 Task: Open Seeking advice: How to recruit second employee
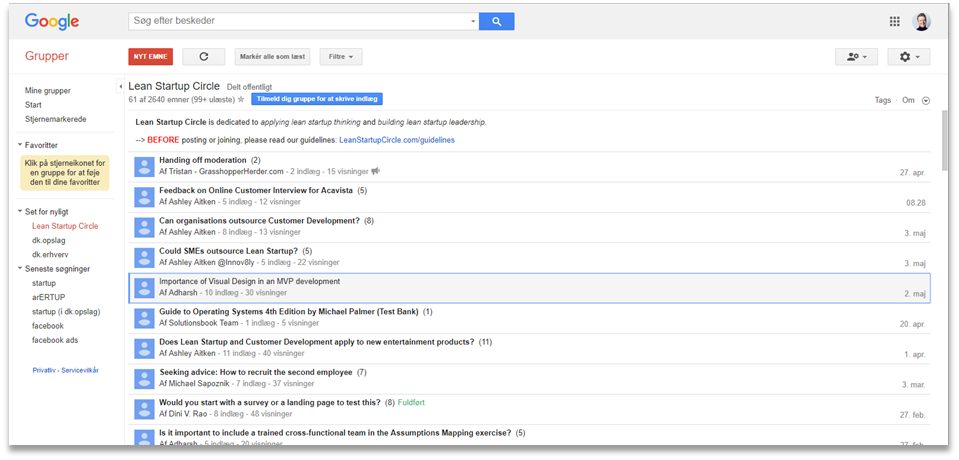click(256, 372)
